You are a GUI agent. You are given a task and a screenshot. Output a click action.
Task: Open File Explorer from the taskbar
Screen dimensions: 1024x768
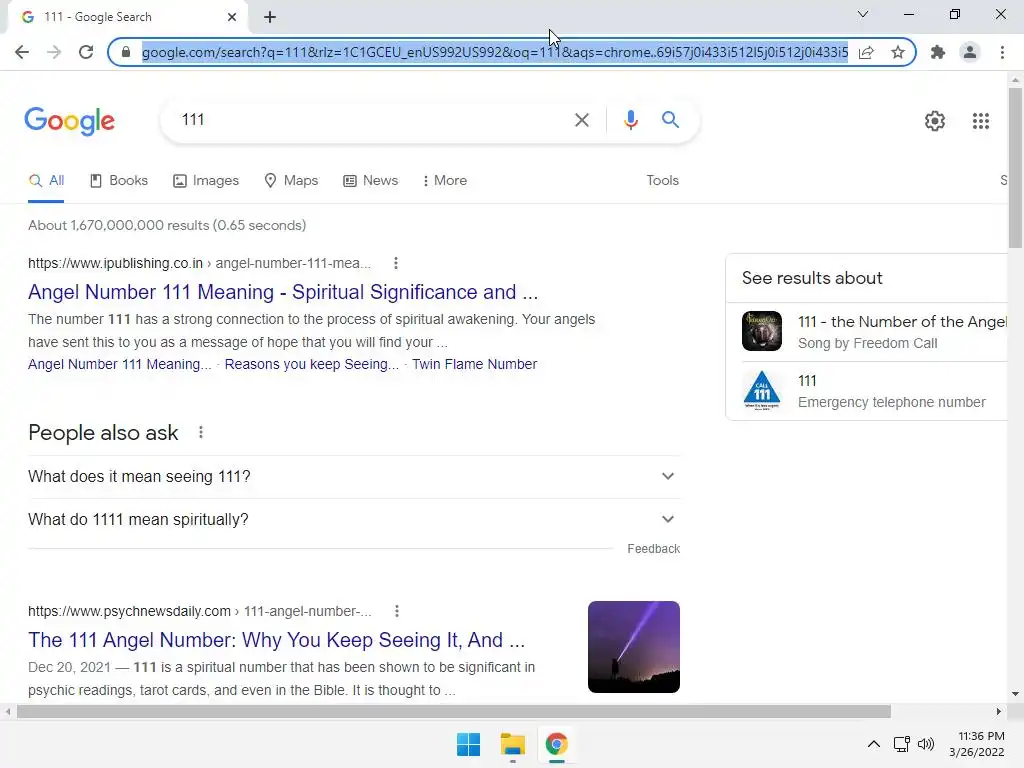(x=513, y=744)
